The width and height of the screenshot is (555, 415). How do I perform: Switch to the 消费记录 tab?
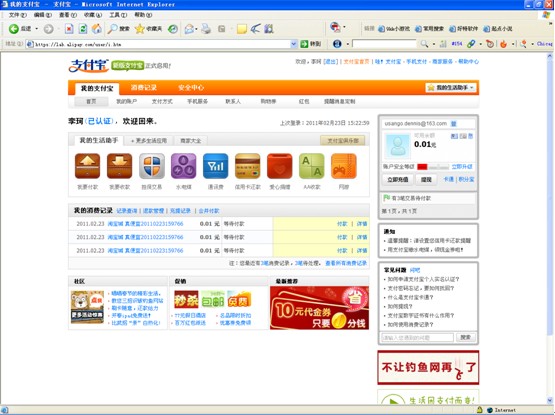pos(144,87)
